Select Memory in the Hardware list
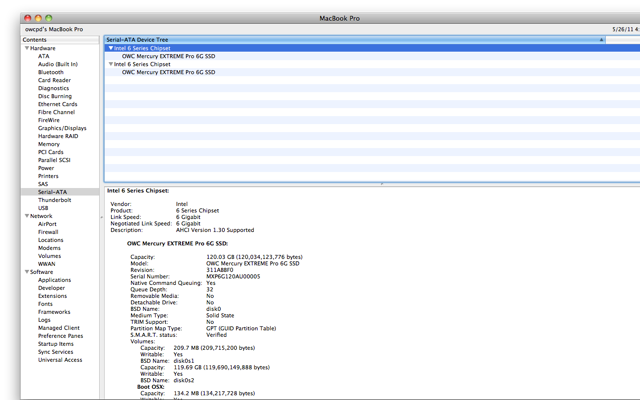 pyautogui.click(x=49, y=144)
